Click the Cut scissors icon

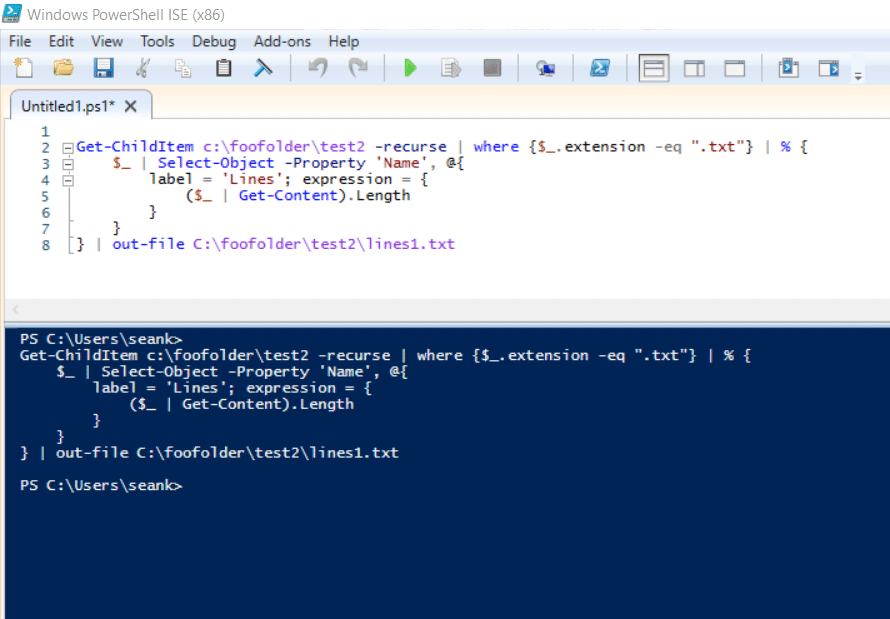click(x=143, y=68)
